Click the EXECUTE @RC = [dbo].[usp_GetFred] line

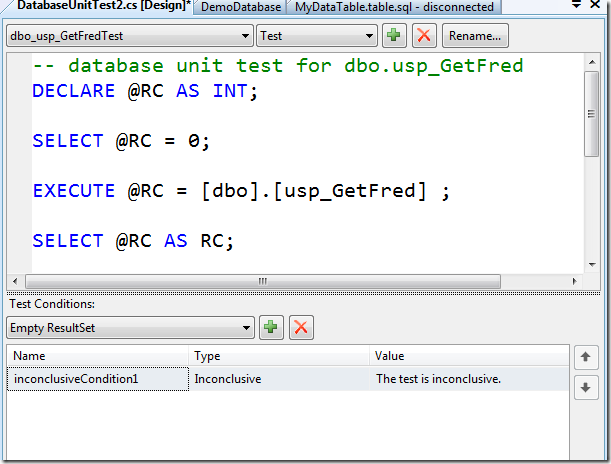tap(241, 191)
